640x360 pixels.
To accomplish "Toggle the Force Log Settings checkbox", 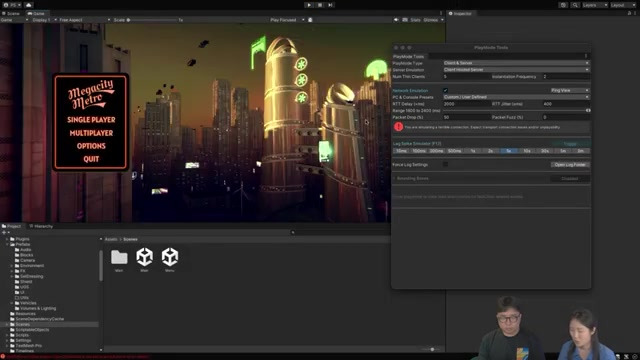I will (x=445, y=164).
